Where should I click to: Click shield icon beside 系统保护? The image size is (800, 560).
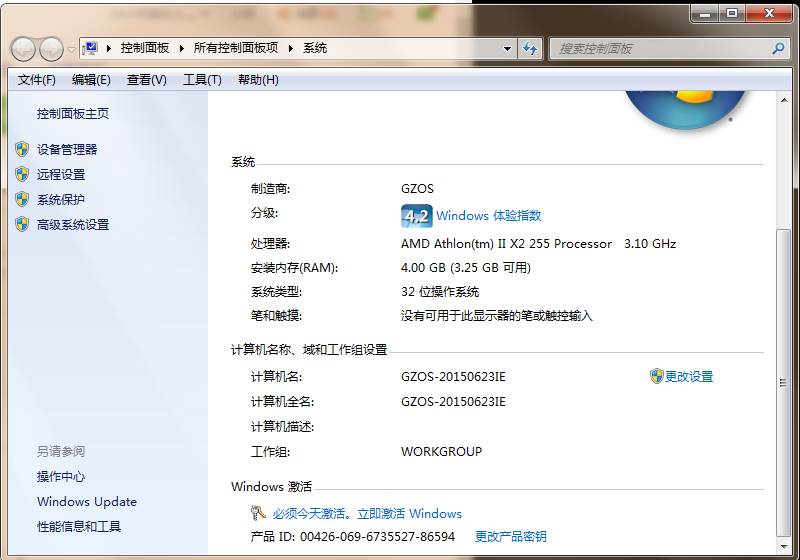pos(22,199)
